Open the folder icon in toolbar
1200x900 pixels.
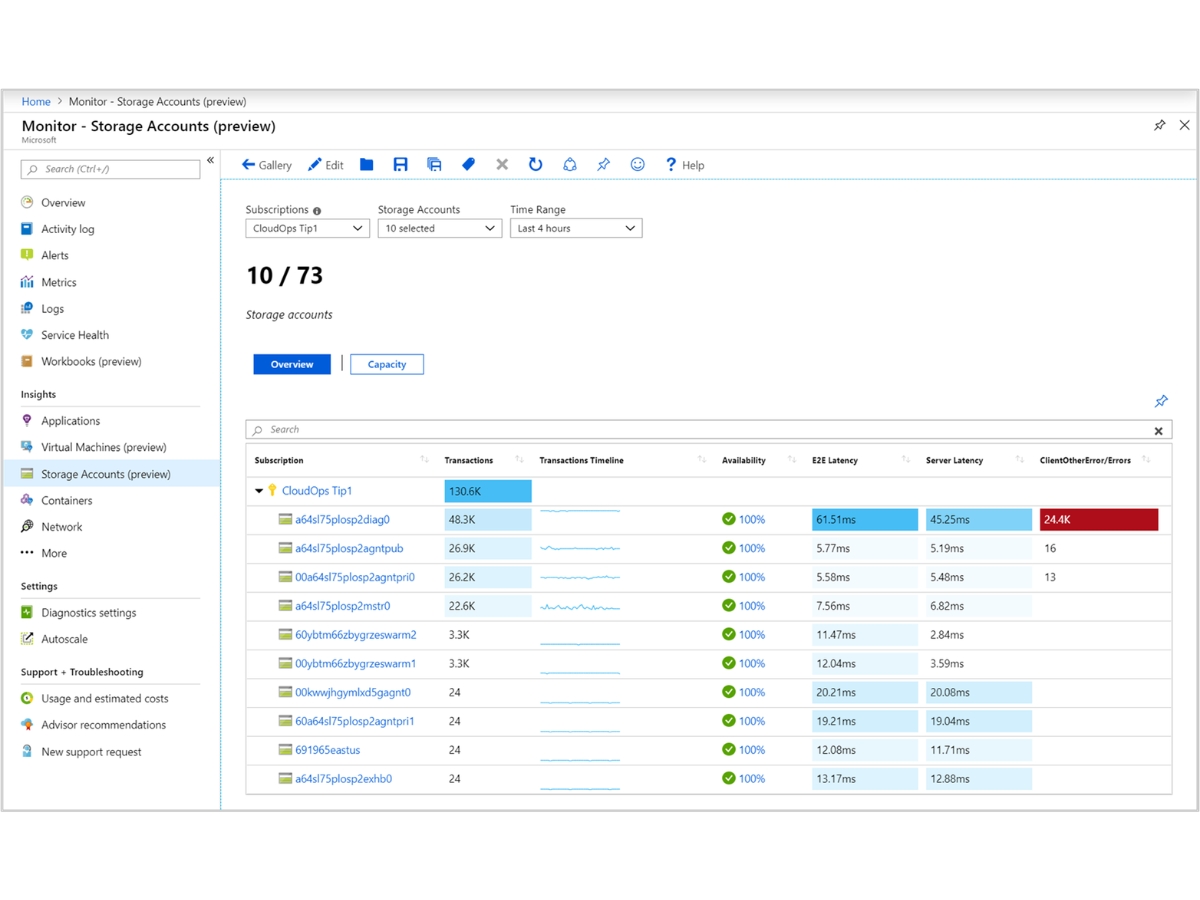point(367,165)
